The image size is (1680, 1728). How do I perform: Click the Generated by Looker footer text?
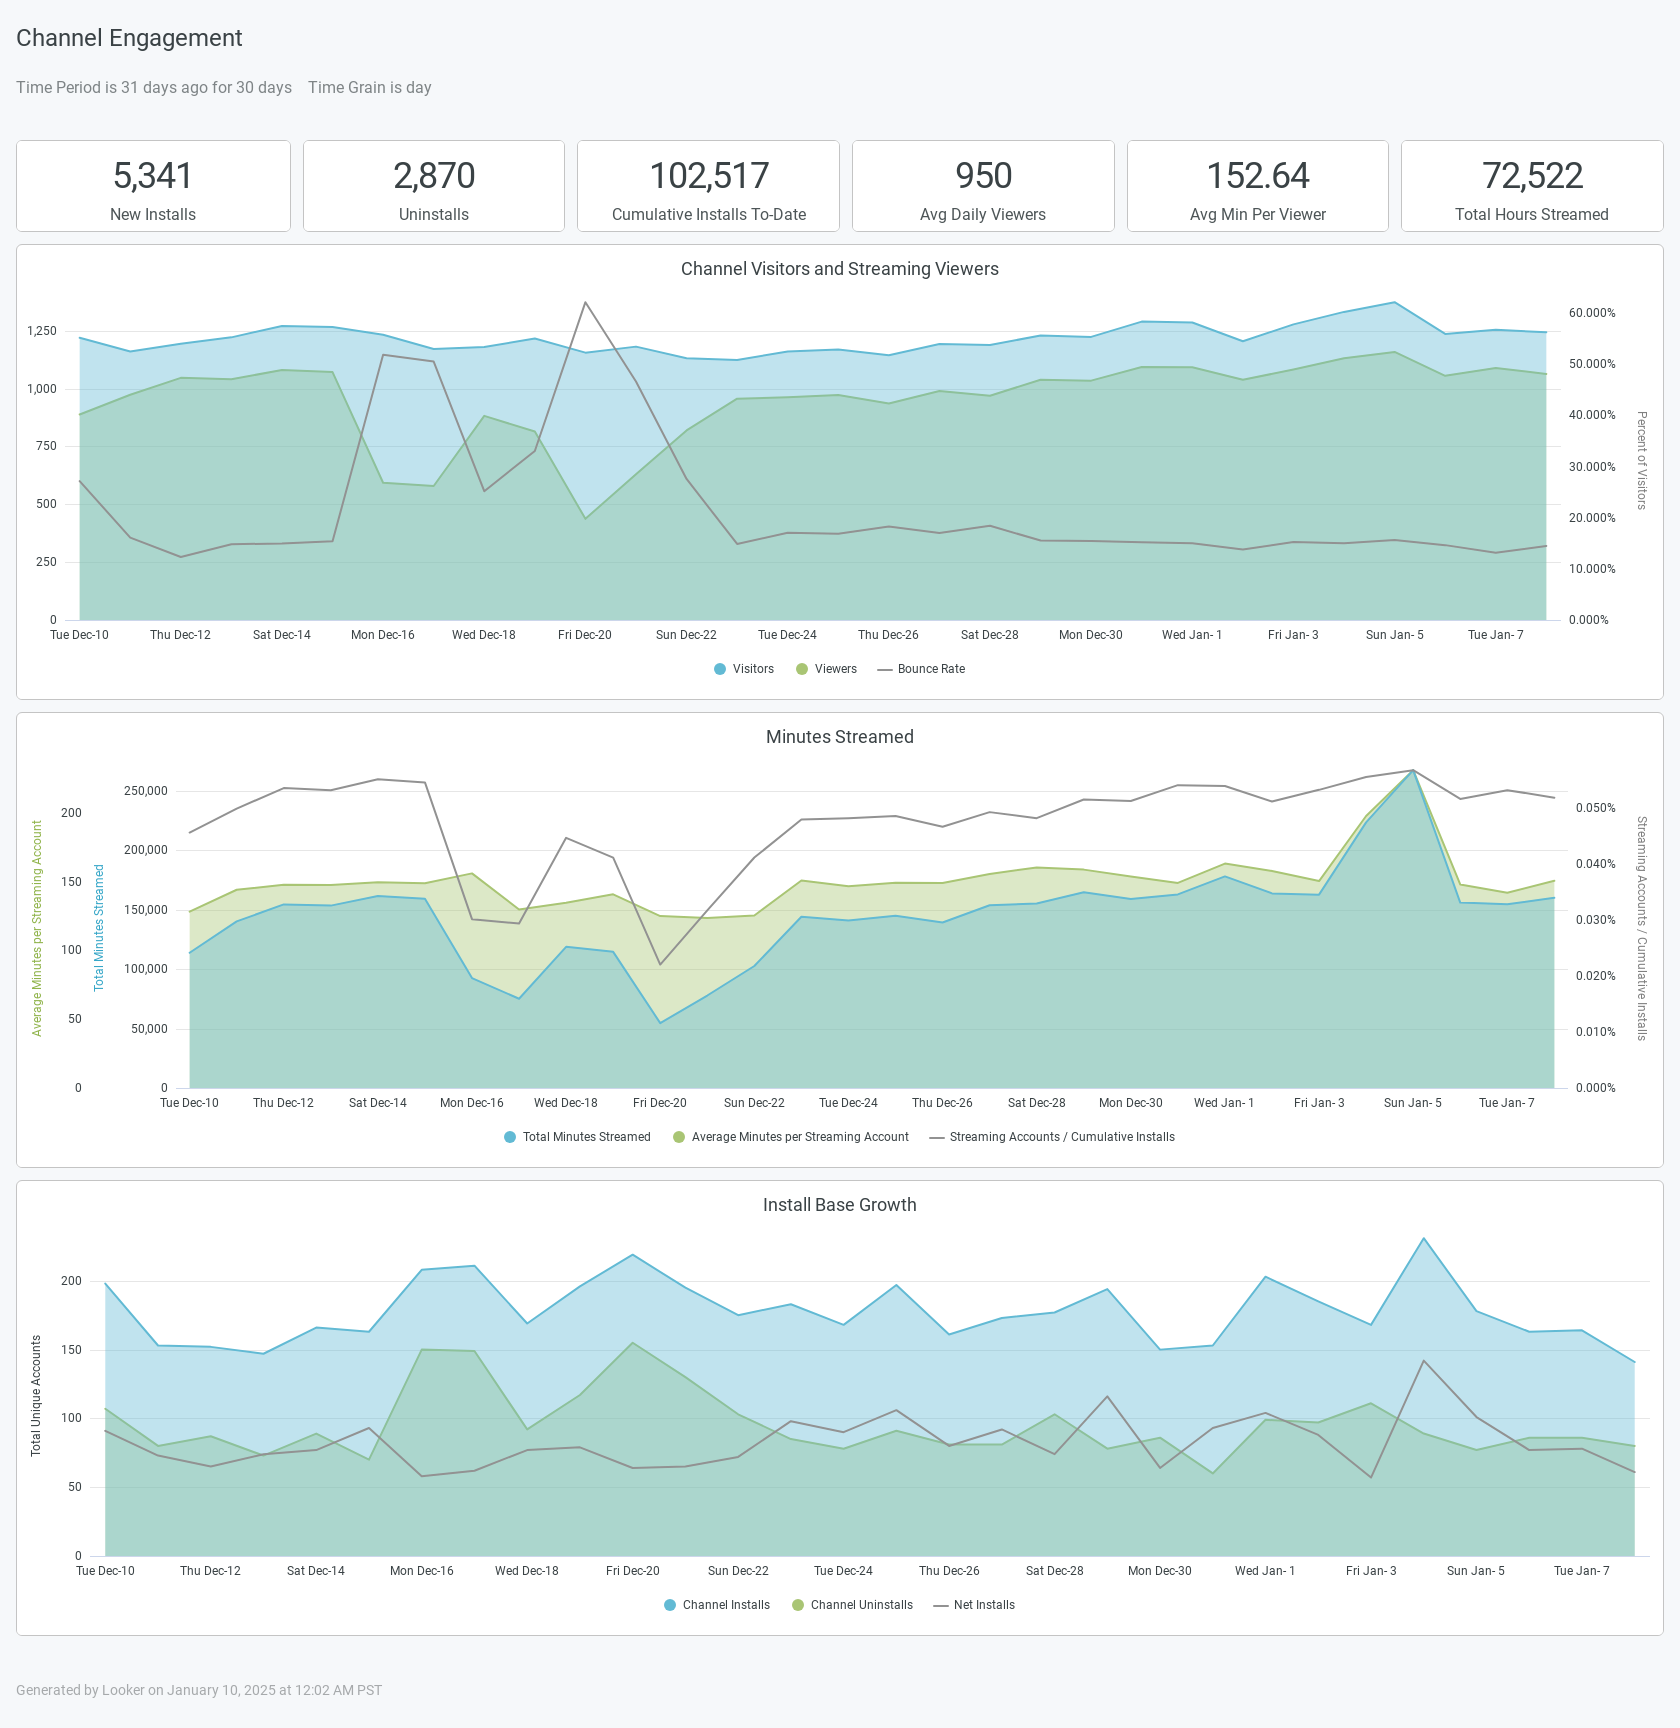[x=199, y=1690]
